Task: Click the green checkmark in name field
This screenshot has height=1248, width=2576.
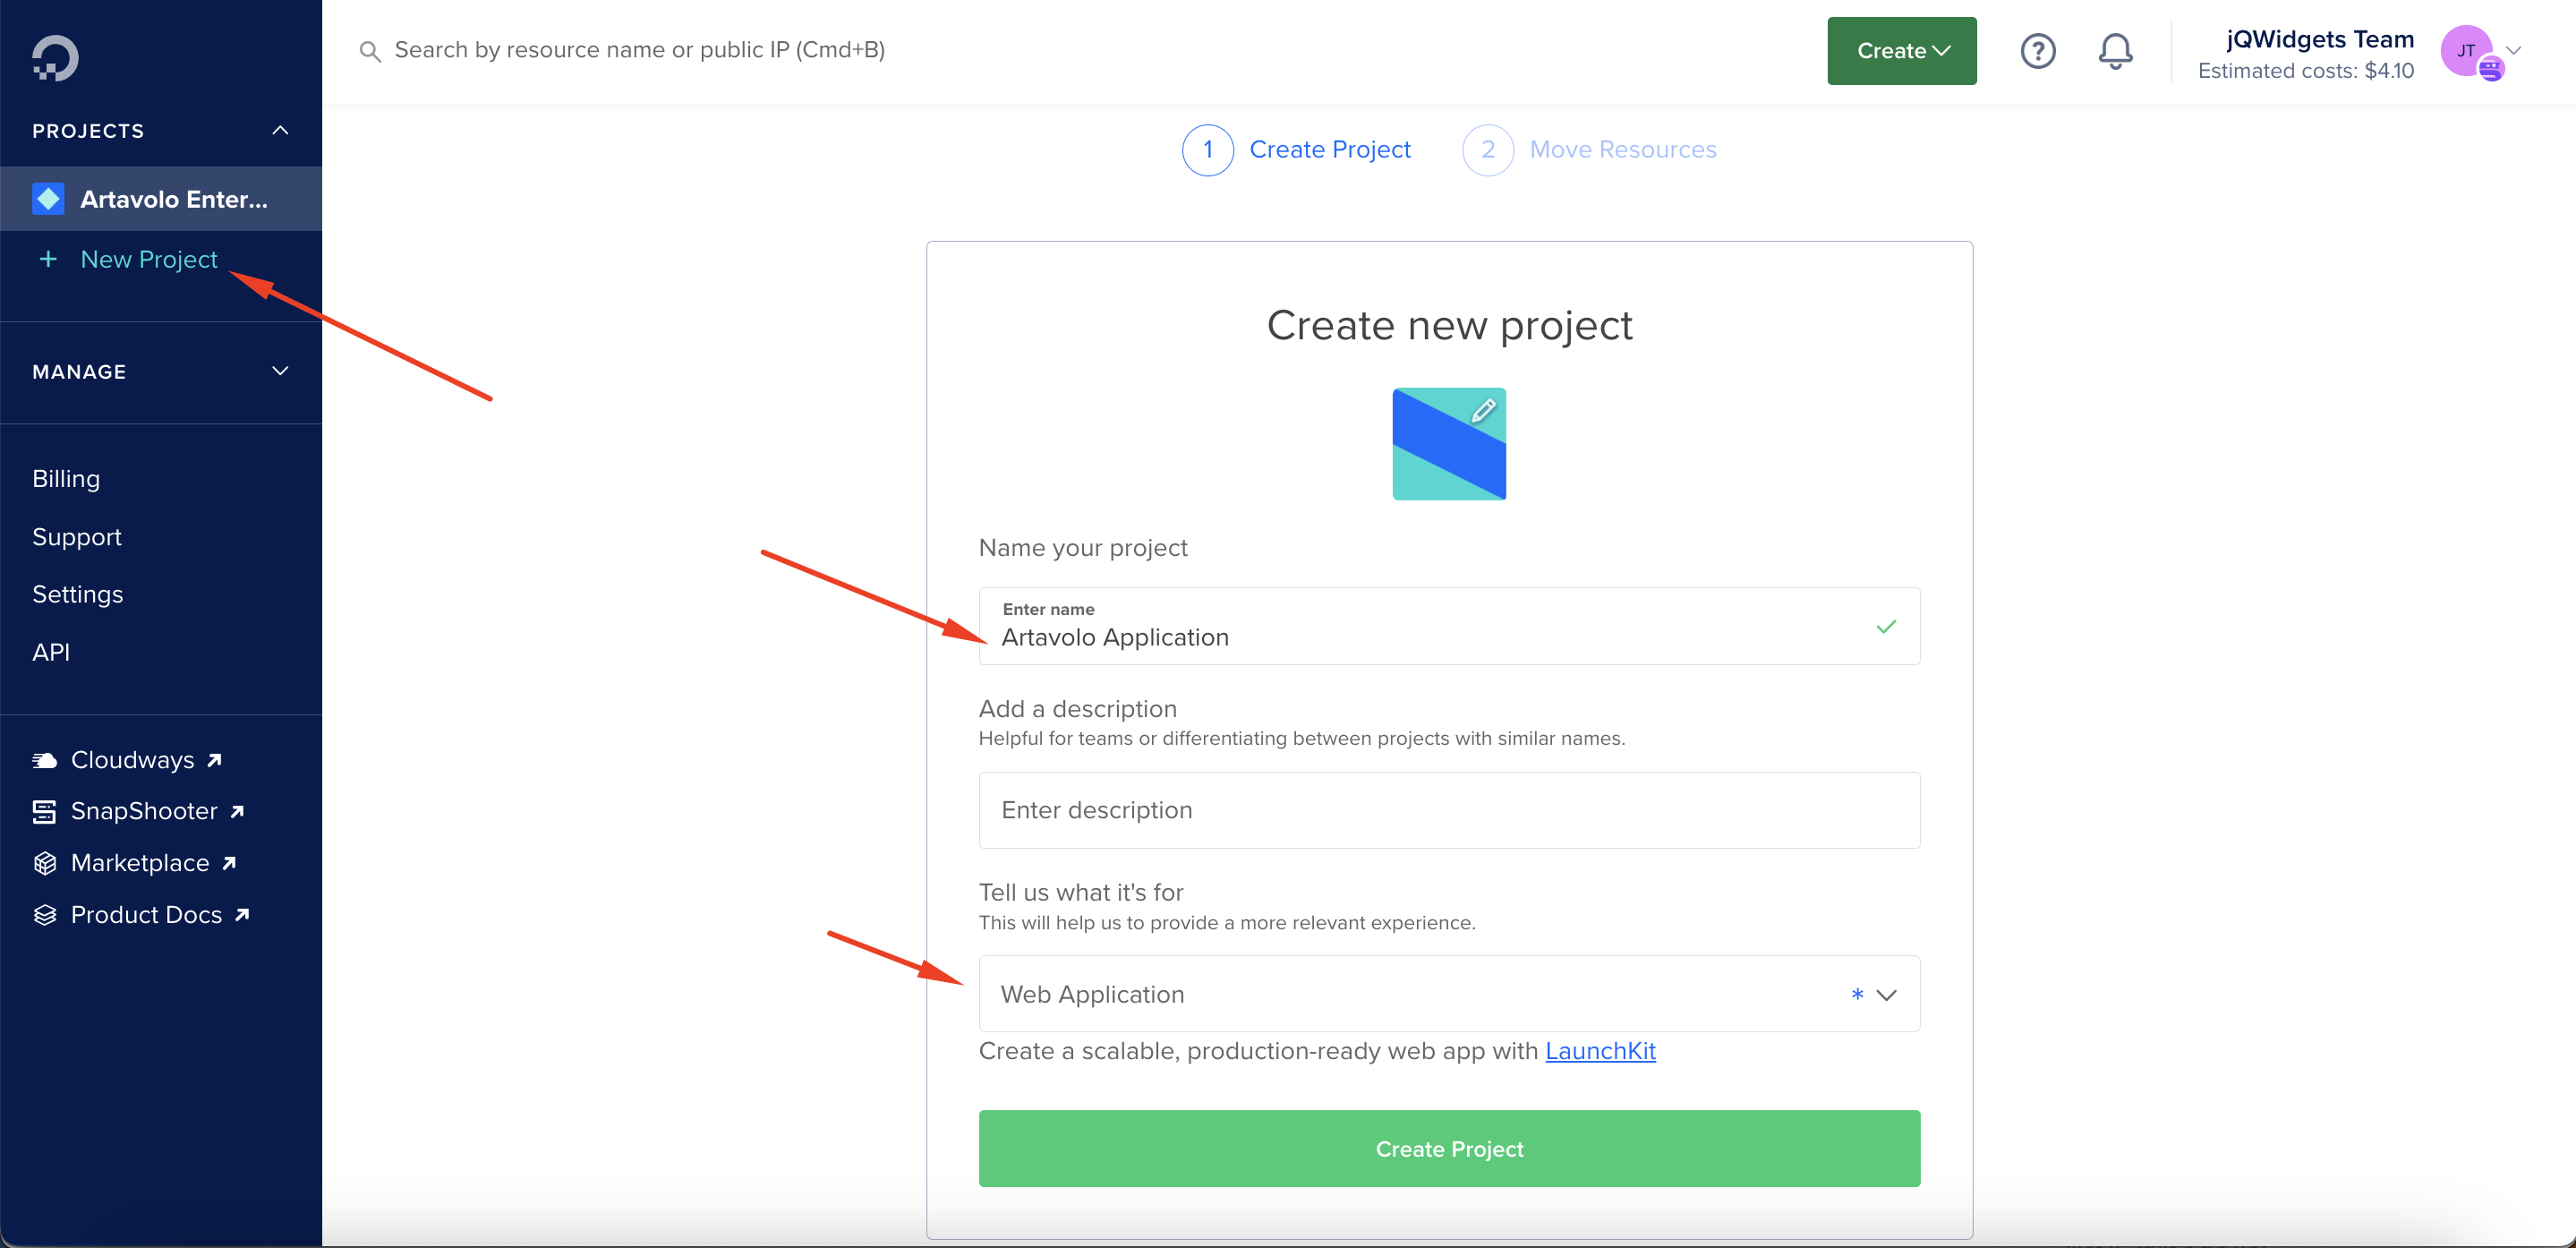Action: click(1886, 627)
